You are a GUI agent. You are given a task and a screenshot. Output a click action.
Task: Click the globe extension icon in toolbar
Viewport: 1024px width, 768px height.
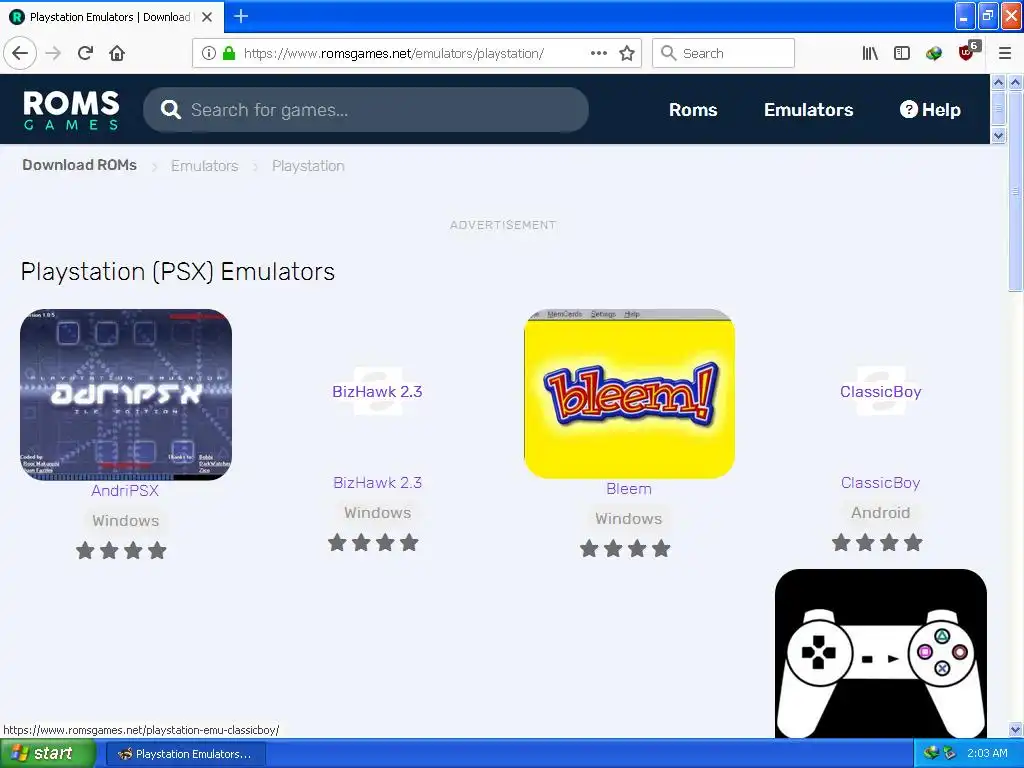[x=934, y=53]
